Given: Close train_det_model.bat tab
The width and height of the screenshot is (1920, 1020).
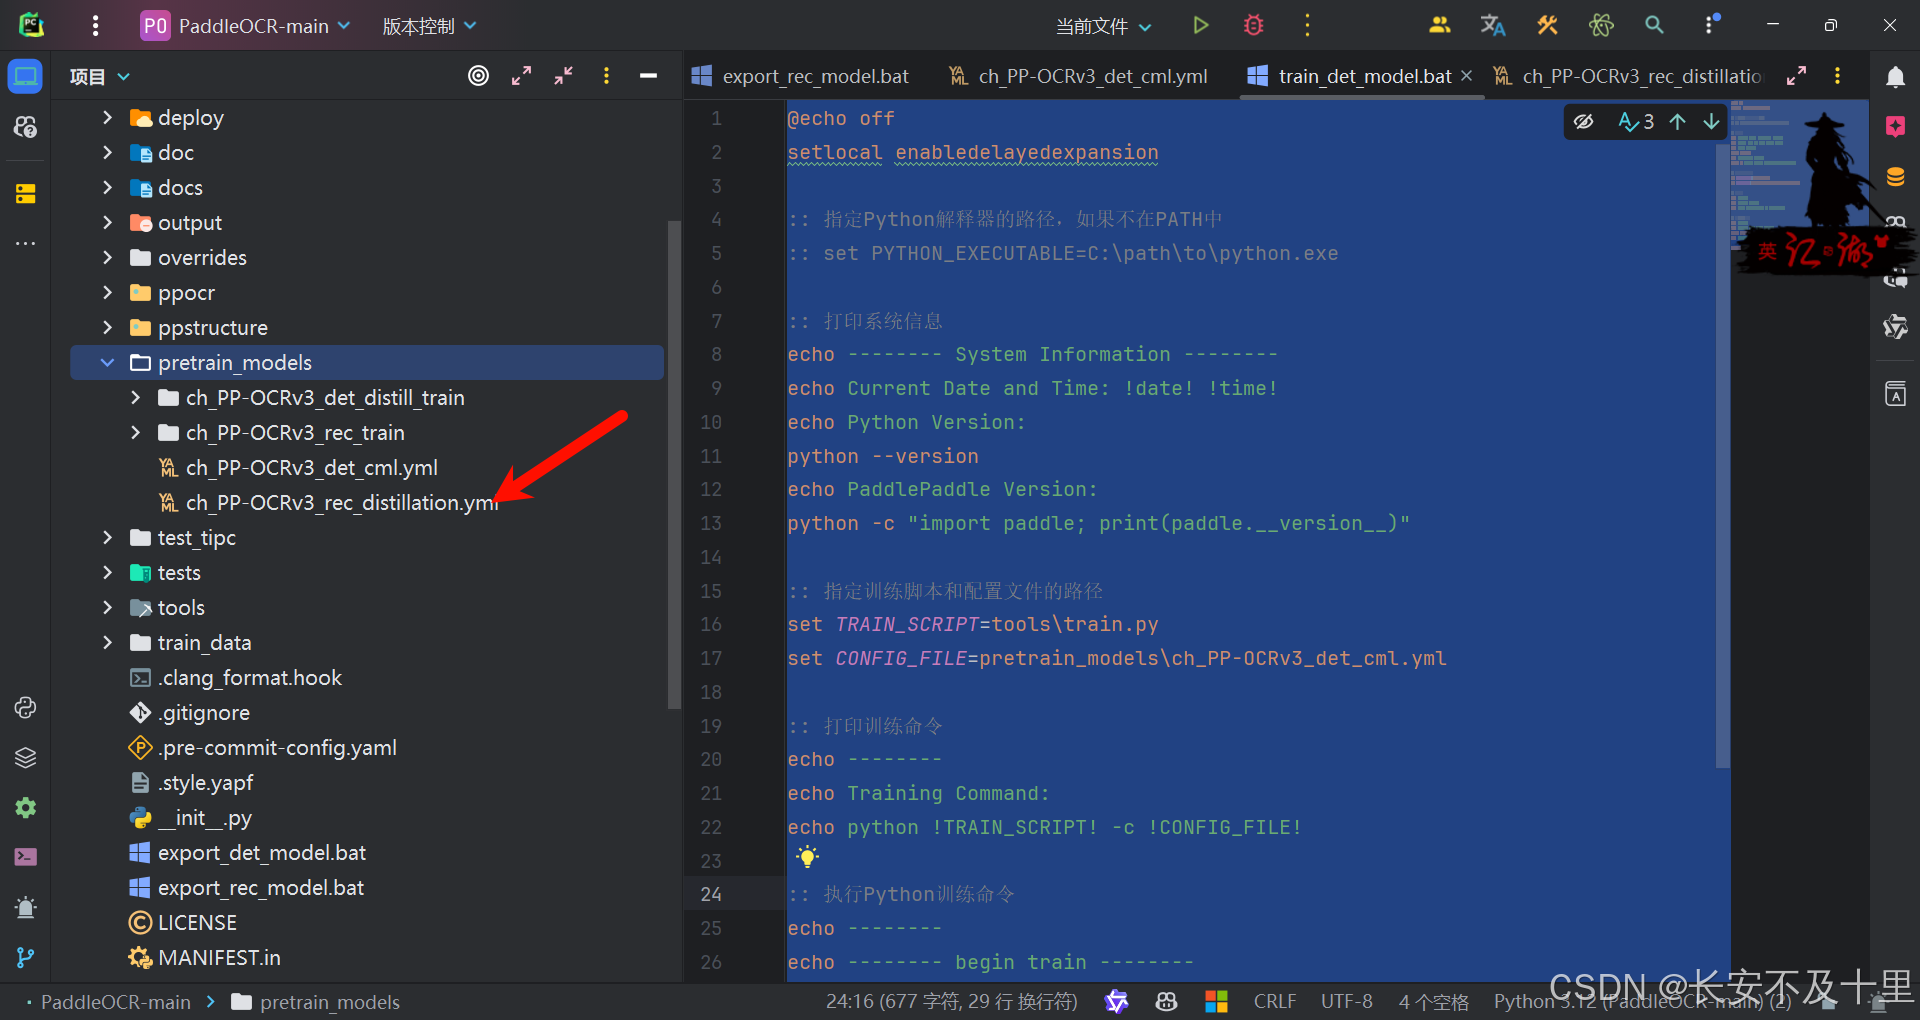Looking at the screenshot, I should click(1466, 76).
